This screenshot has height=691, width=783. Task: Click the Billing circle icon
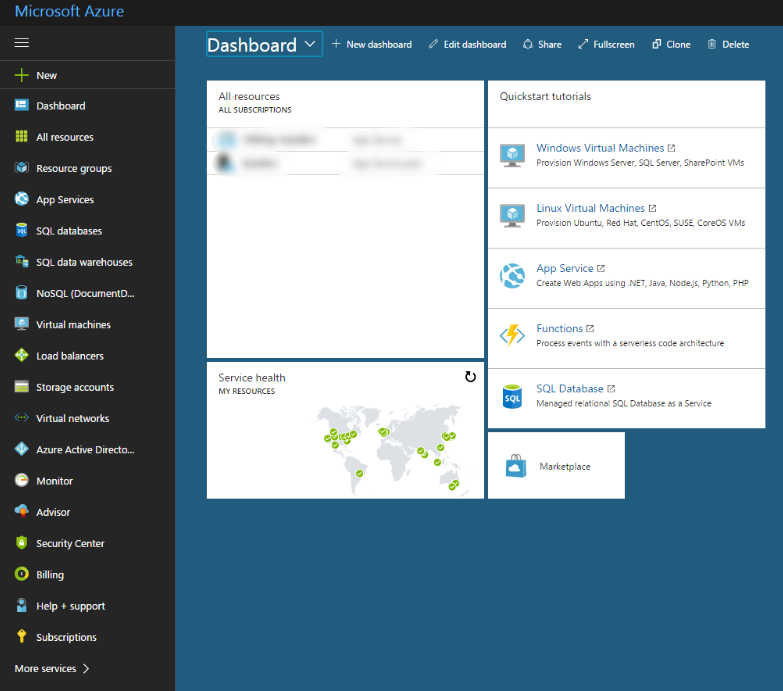click(21, 574)
